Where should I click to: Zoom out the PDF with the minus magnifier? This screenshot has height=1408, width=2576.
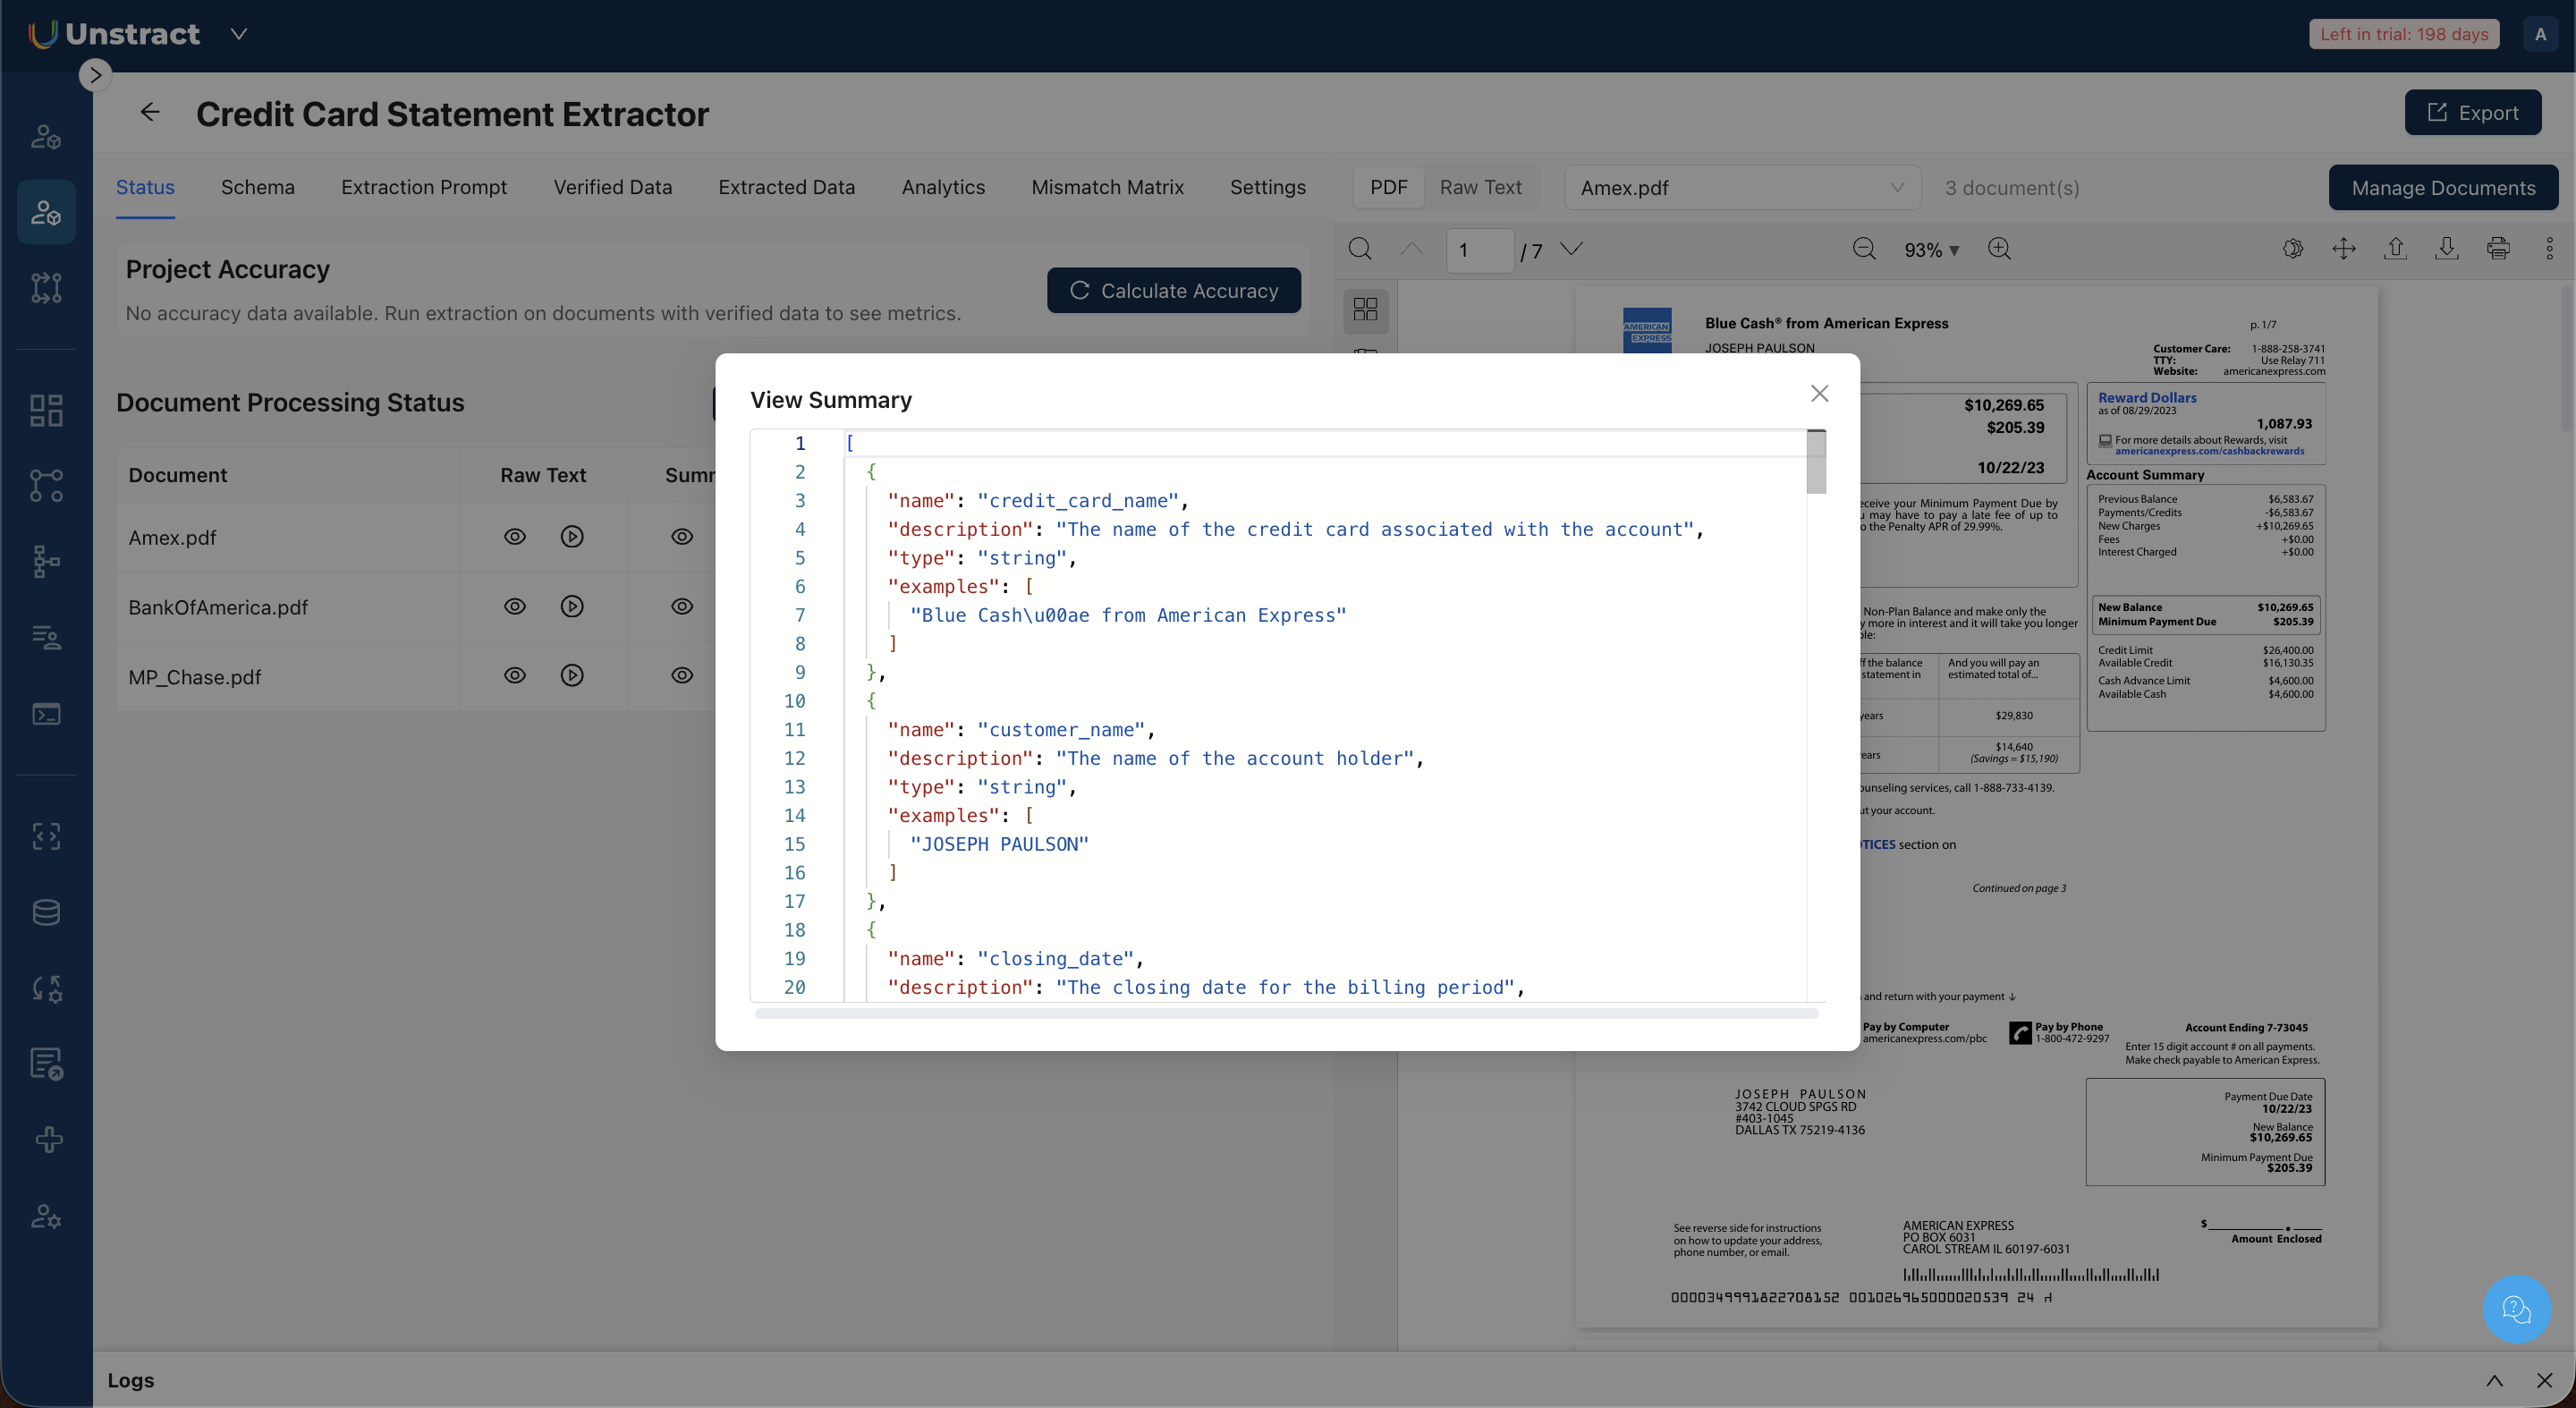tap(1864, 249)
